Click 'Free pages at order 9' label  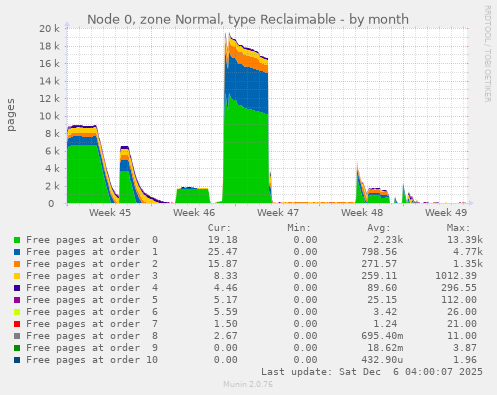tap(92, 348)
